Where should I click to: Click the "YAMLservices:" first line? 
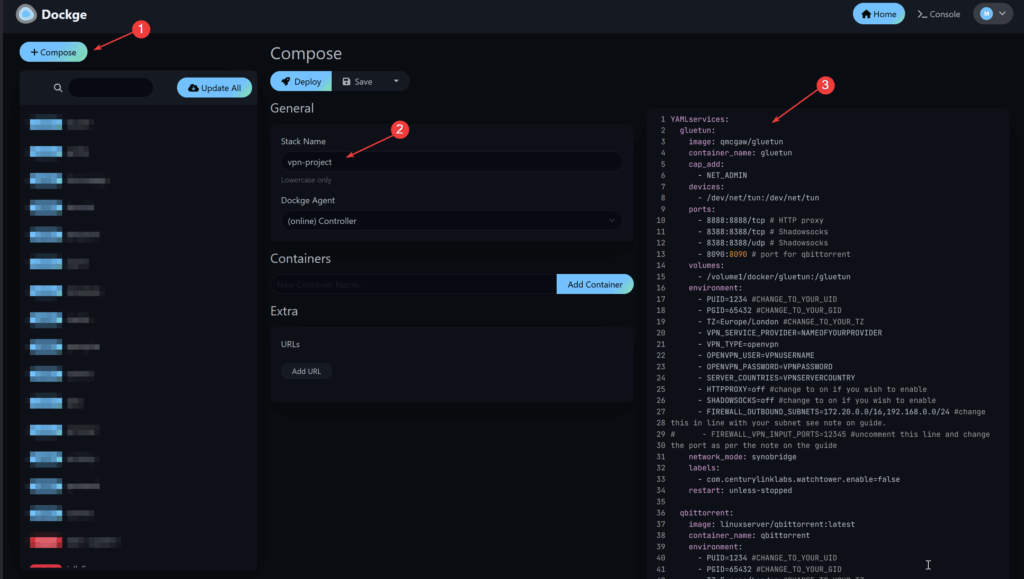point(699,119)
